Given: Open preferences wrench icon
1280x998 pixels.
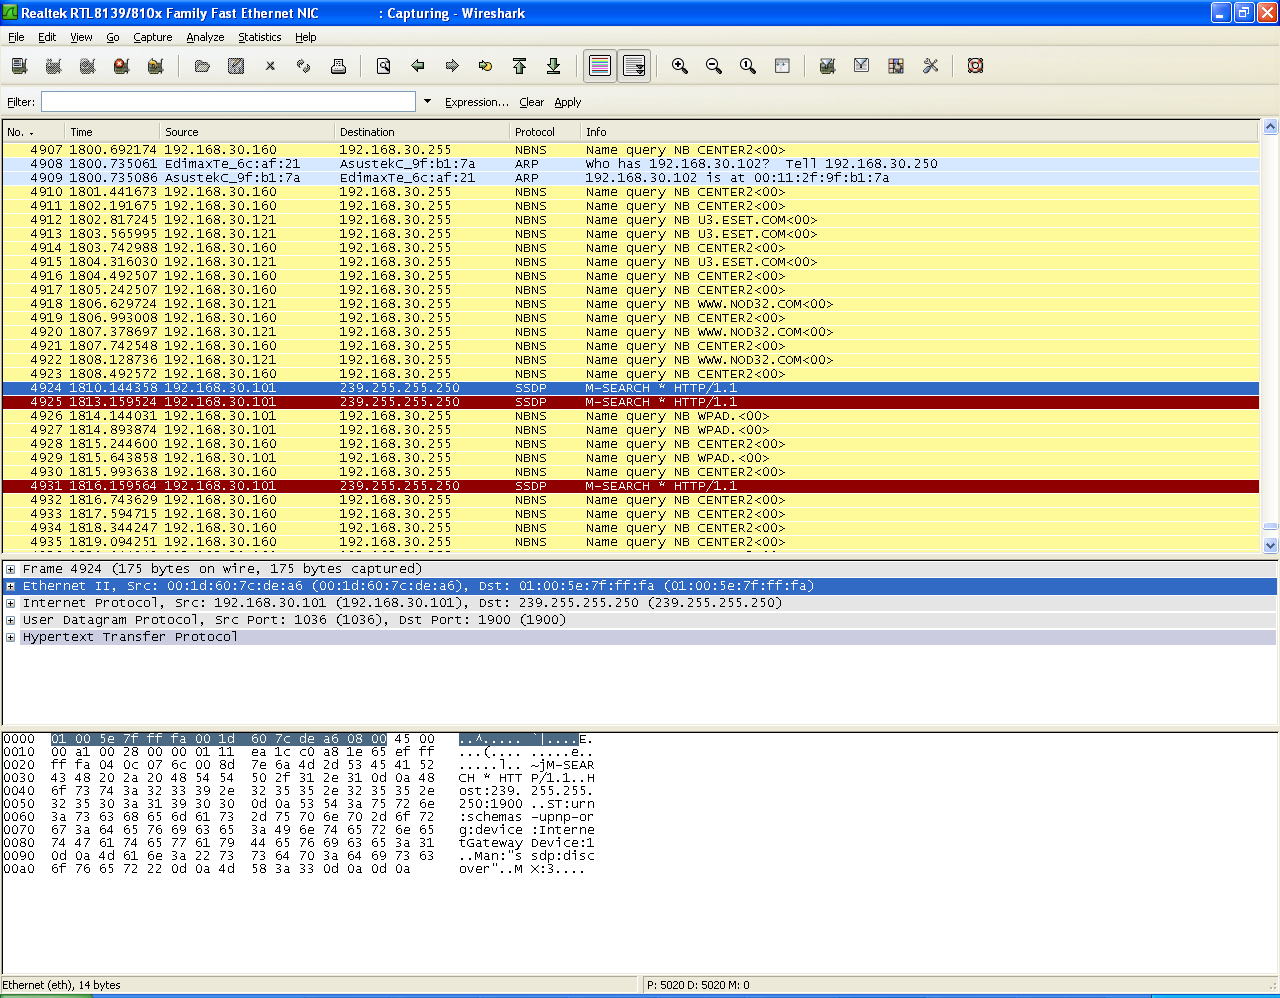Looking at the screenshot, I should tap(930, 66).
